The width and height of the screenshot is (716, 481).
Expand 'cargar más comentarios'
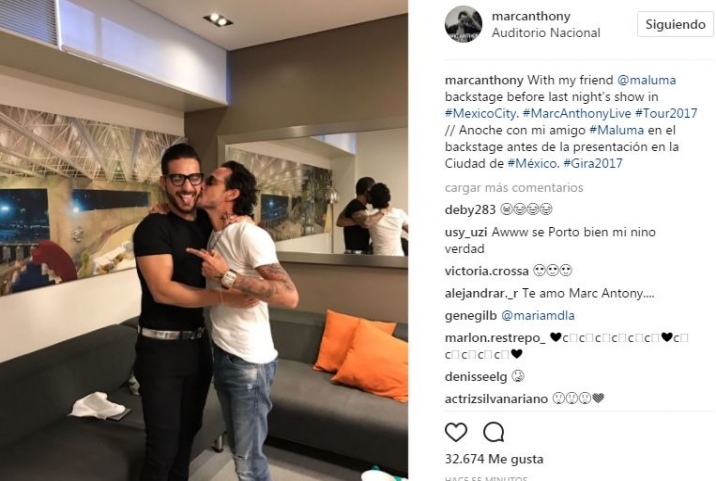514,188
